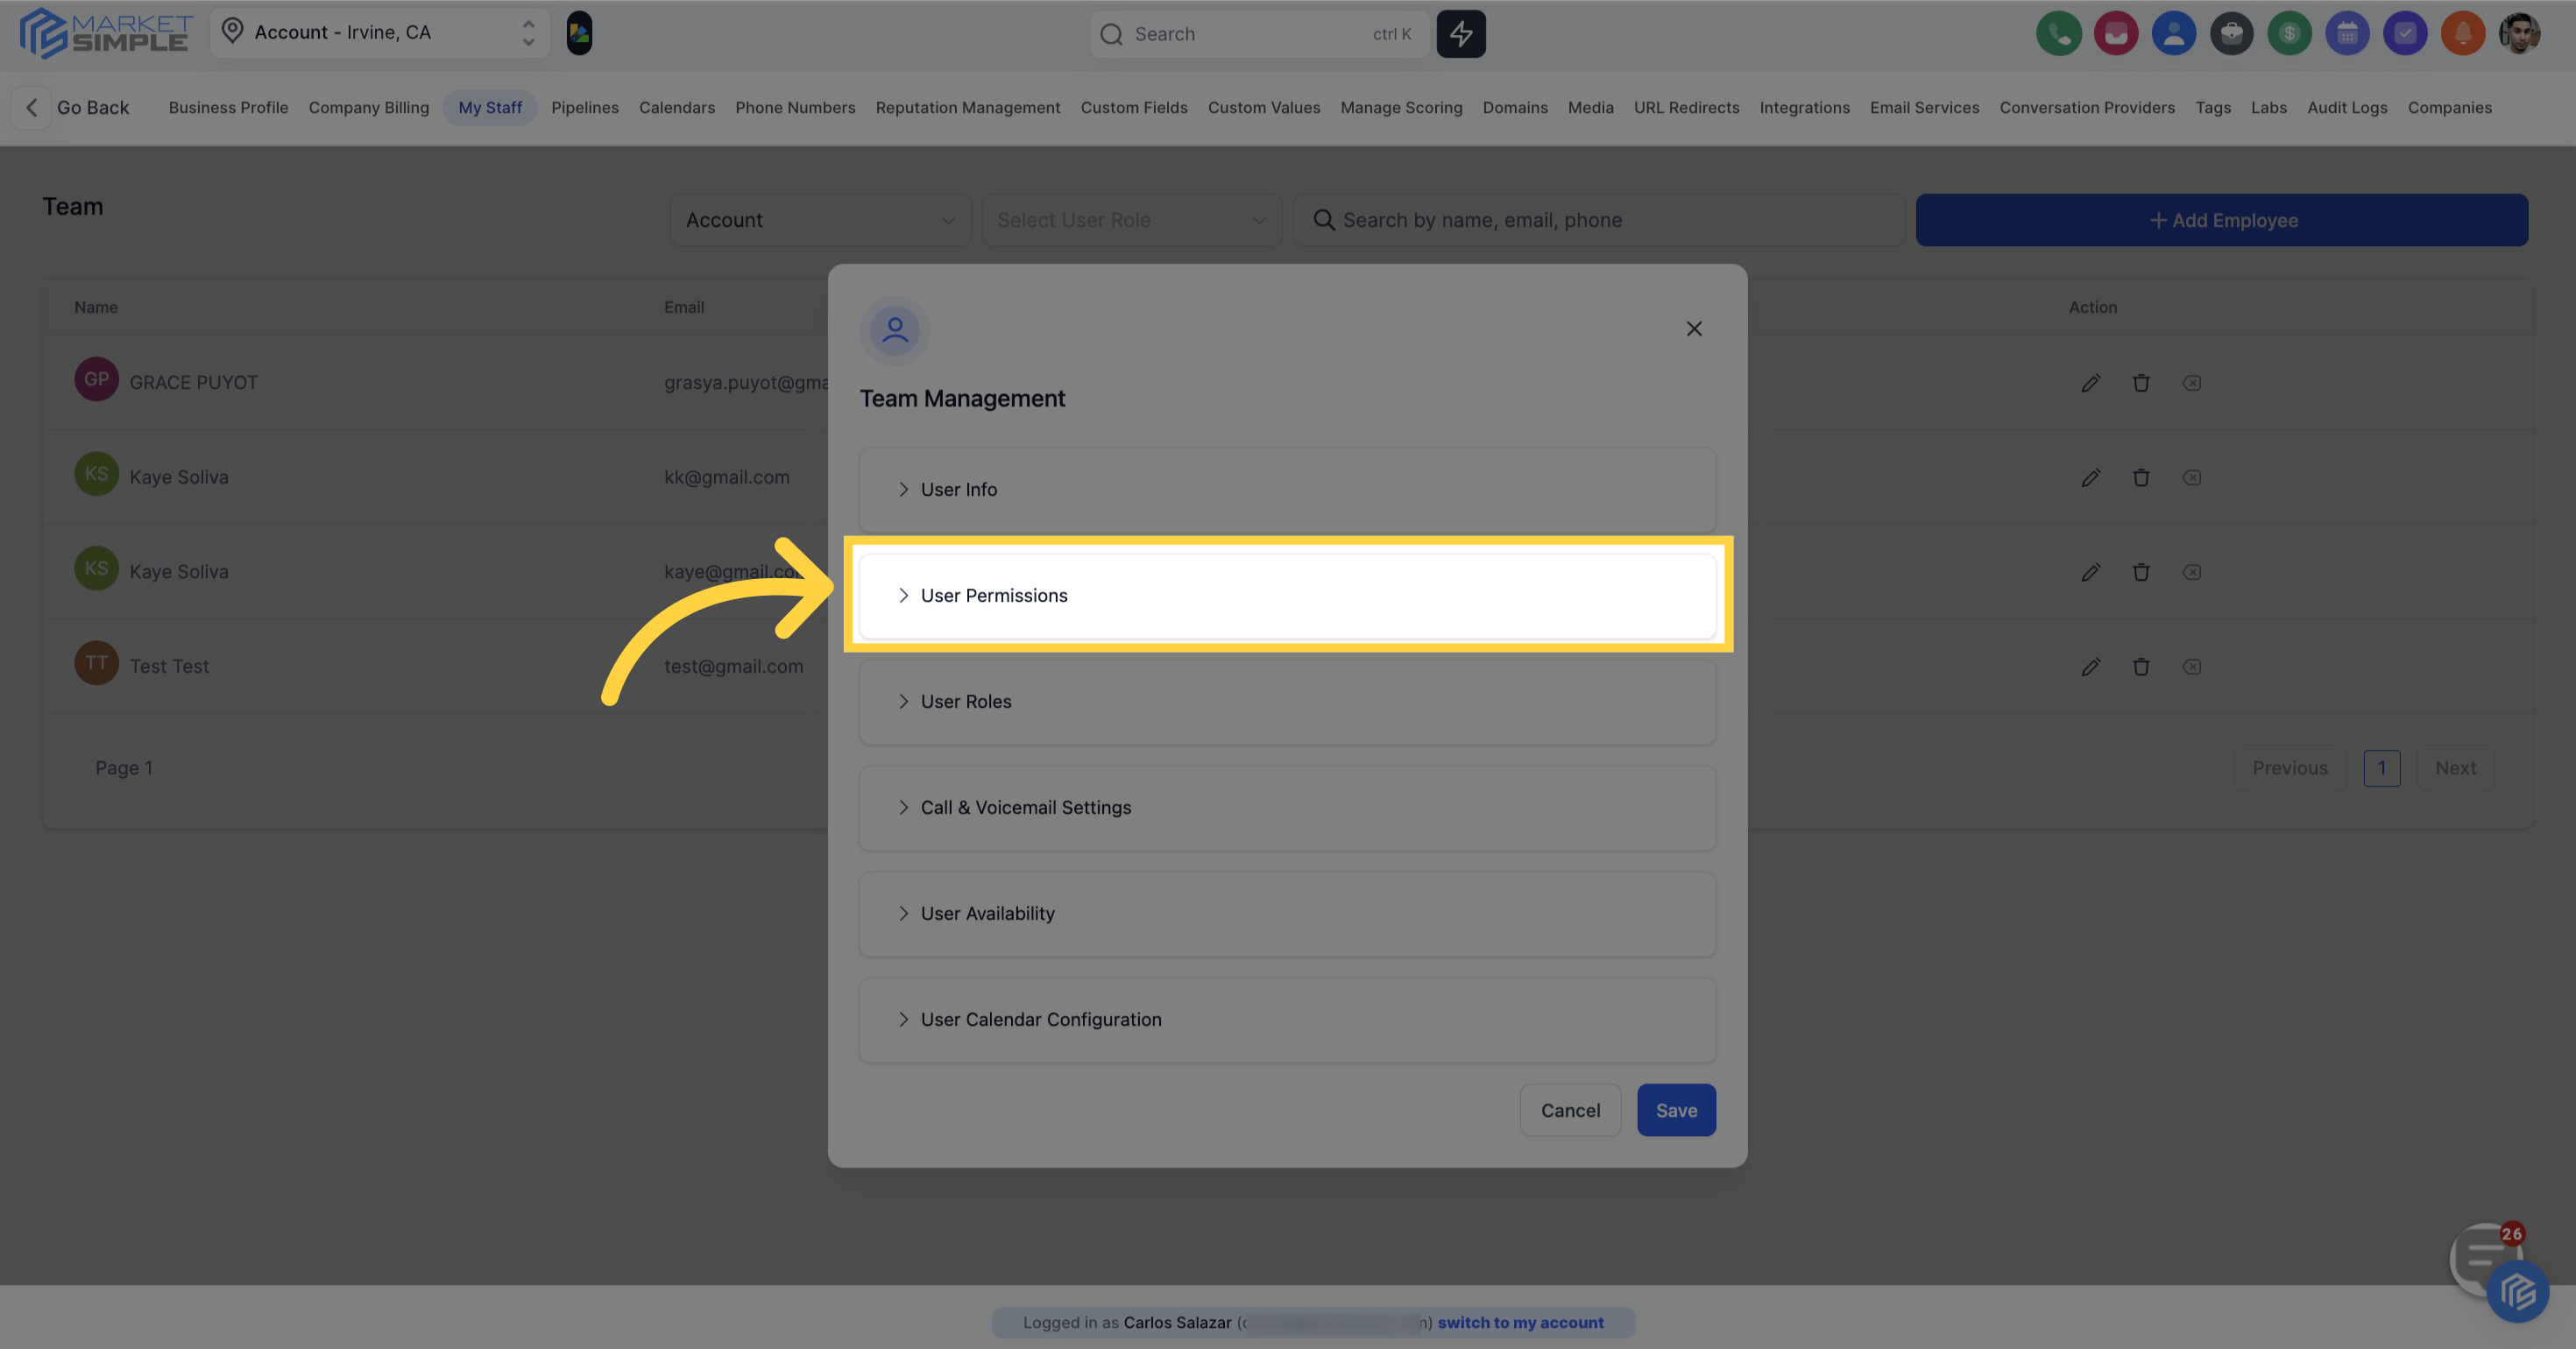Click the contacts person icon
Viewport: 2576px width, 1349px height.
pos(2174,33)
